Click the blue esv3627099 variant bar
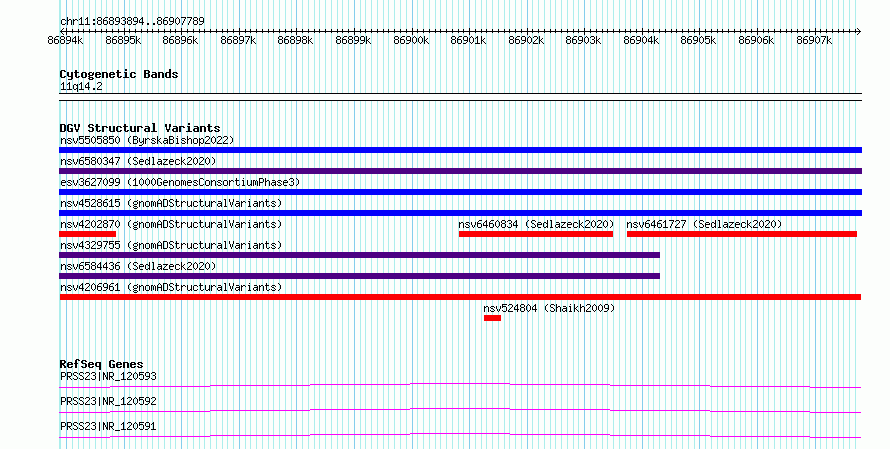This screenshot has width=890, height=449. pos(460,192)
